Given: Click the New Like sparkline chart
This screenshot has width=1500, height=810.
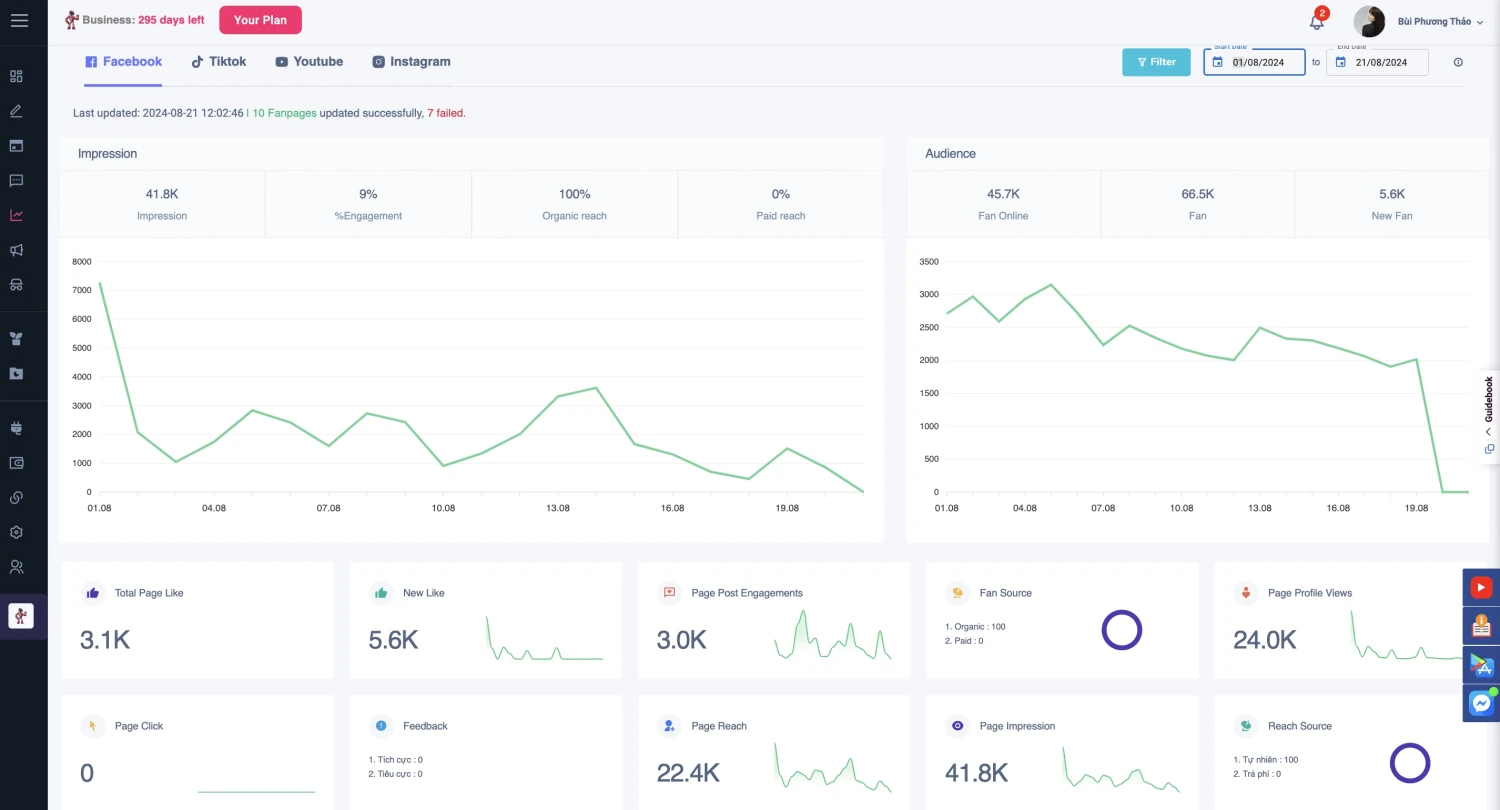Looking at the screenshot, I should pyautogui.click(x=545, y=638).
